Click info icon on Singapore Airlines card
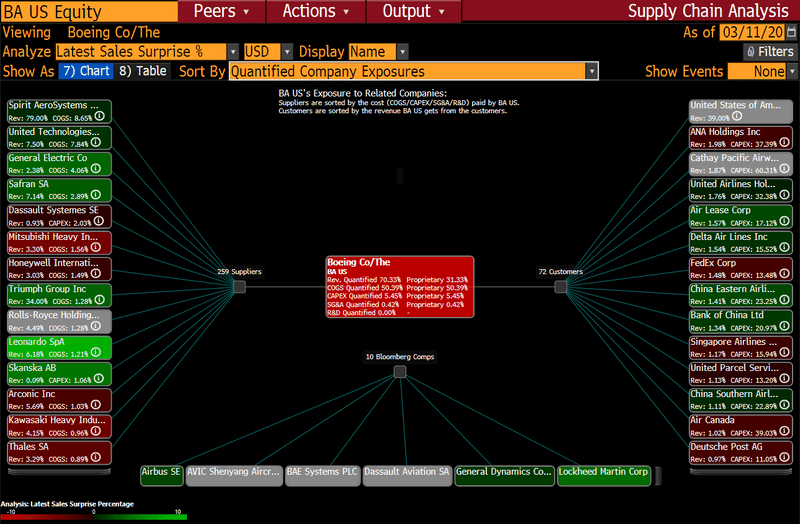Screen dimensions: 800x524 (x=785, y=352)
